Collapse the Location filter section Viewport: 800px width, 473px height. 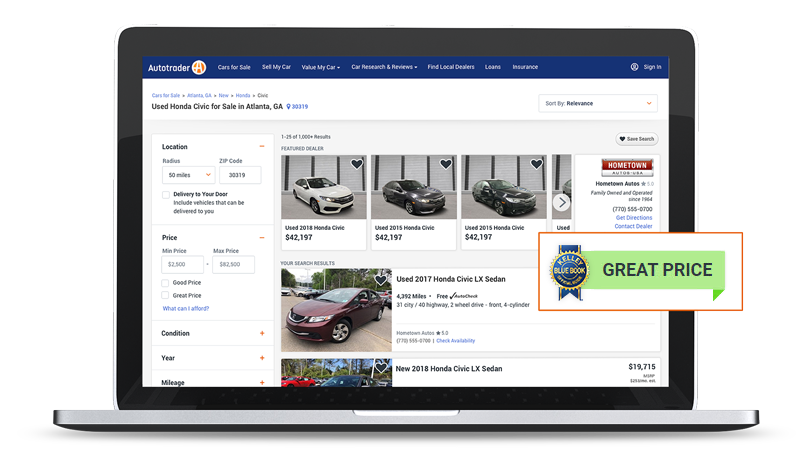[262, 146]
